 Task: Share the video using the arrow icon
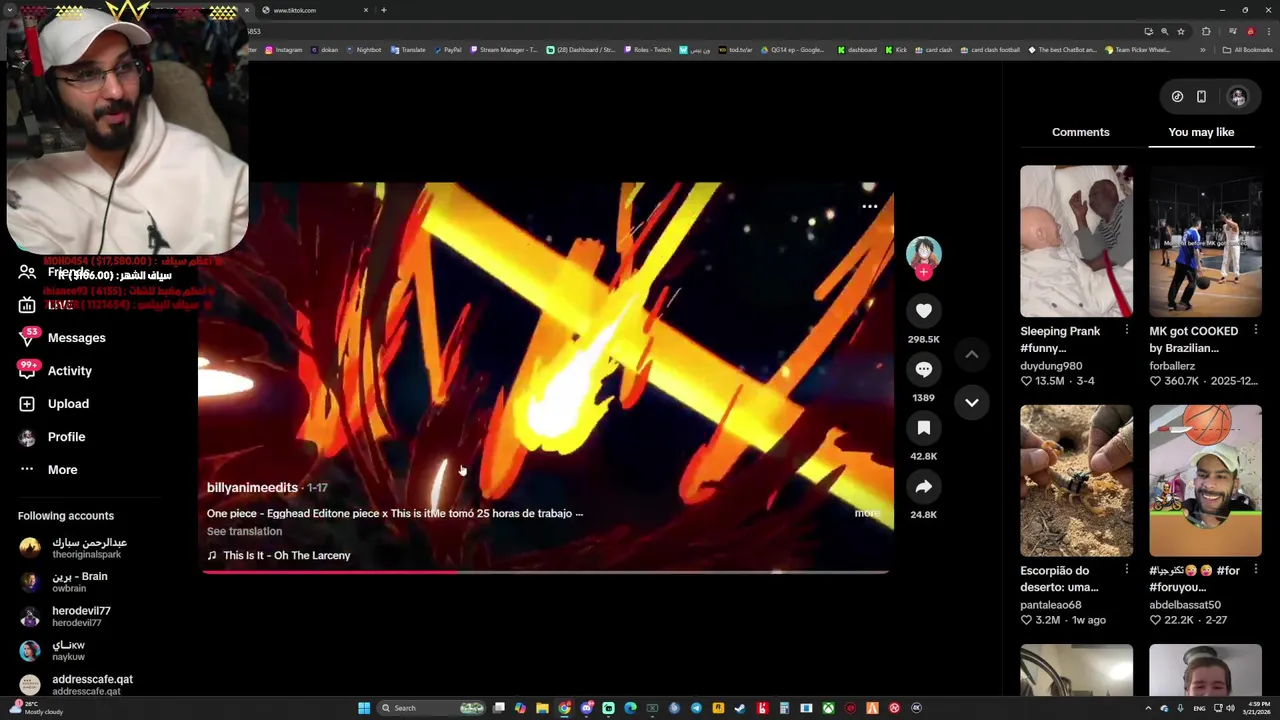click(x=923, y=487)
